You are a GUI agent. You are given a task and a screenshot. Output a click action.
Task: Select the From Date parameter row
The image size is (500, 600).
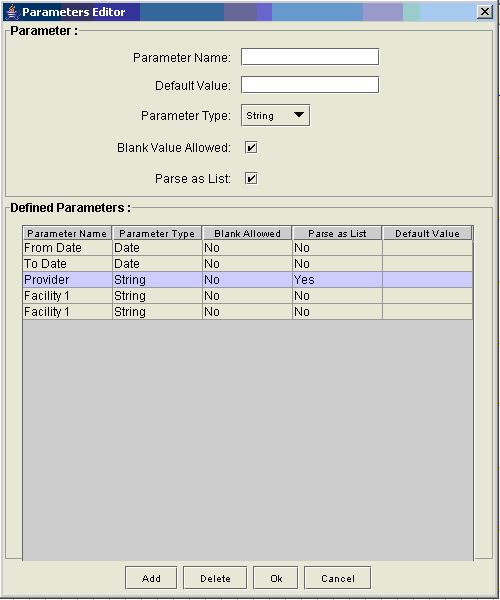248,248
